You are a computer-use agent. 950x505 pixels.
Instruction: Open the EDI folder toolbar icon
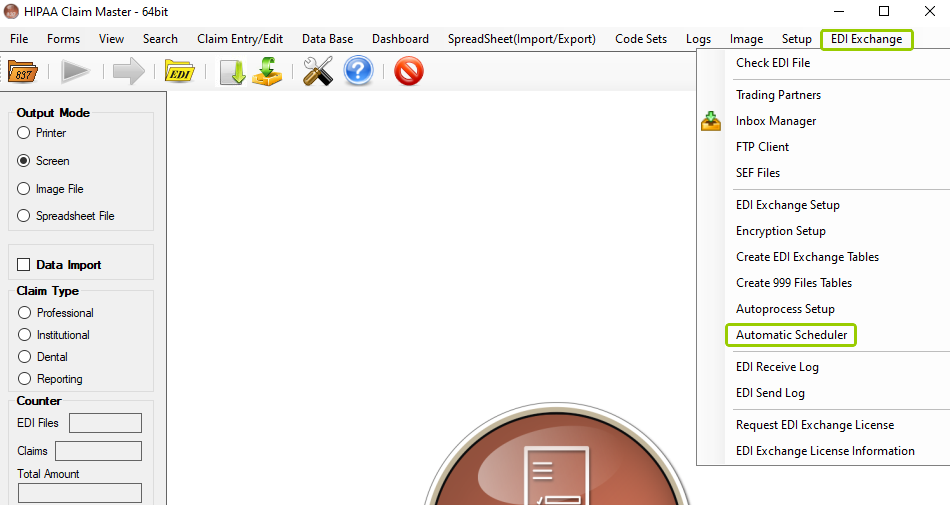pyautogui.click(x=179, y=71)
